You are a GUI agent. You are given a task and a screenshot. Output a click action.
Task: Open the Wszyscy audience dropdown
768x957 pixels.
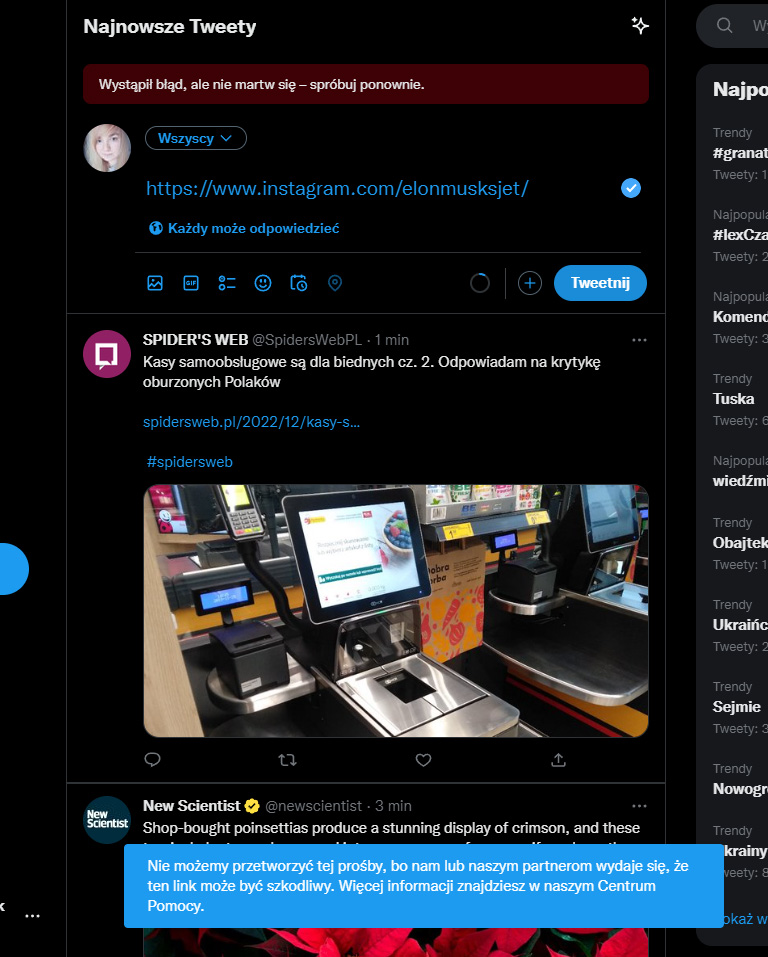pos(195,138)
